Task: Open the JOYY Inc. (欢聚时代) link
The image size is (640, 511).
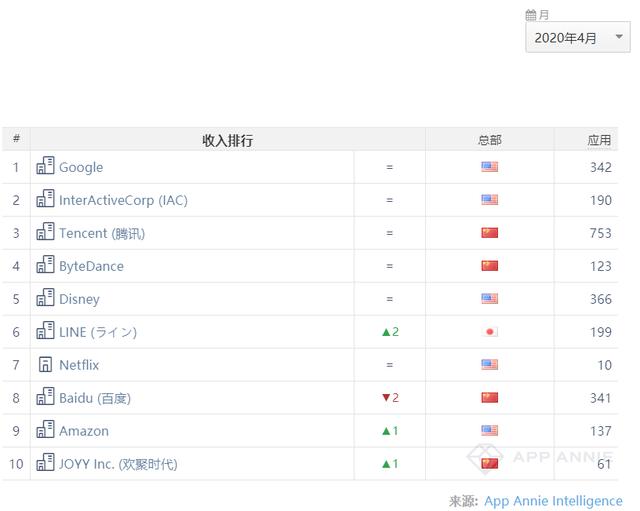Action: 118,464
